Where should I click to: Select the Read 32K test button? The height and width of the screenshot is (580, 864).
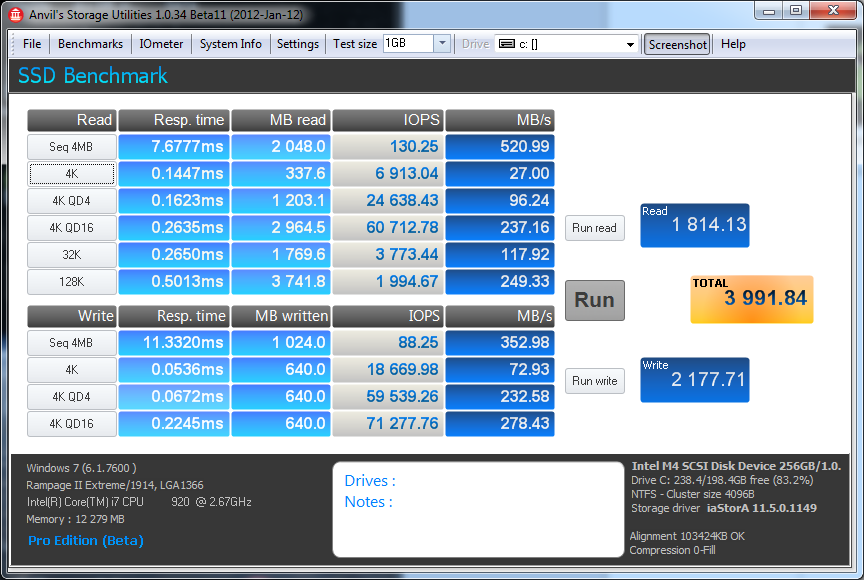click(x=72, y=255)
